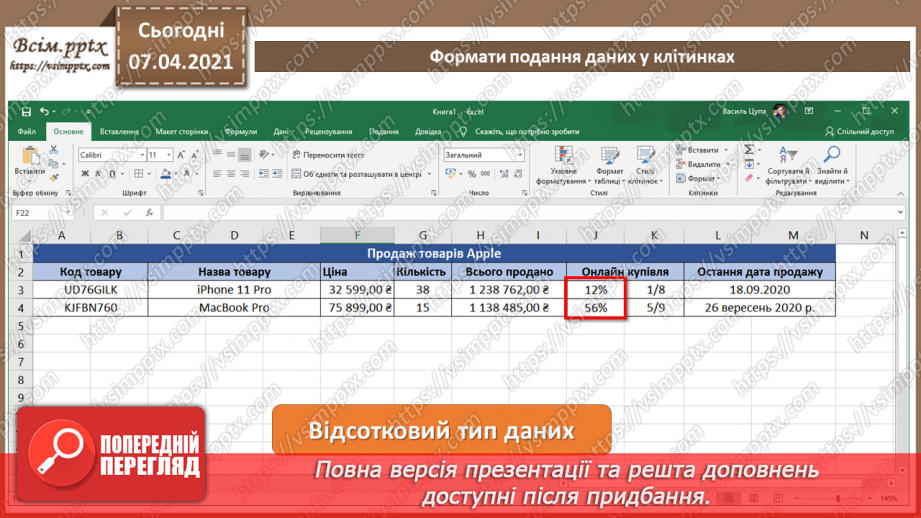921x518 pixels.
Task: Click the Fill Color bucket swatch
Action: click(x=166, y=174)
